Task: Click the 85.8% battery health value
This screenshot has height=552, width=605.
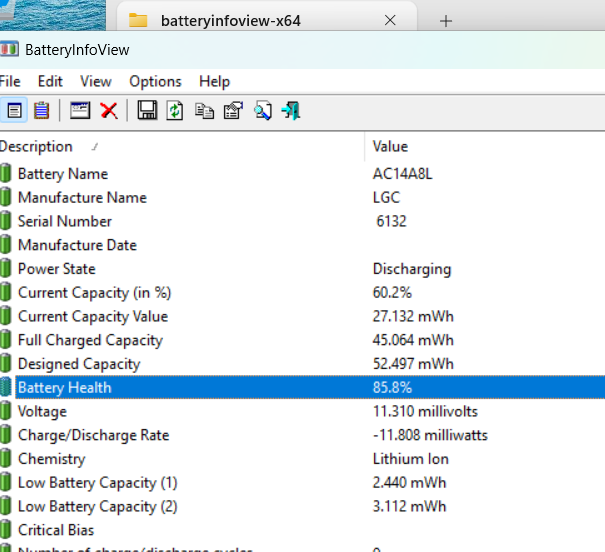Action: coord(392,387)
